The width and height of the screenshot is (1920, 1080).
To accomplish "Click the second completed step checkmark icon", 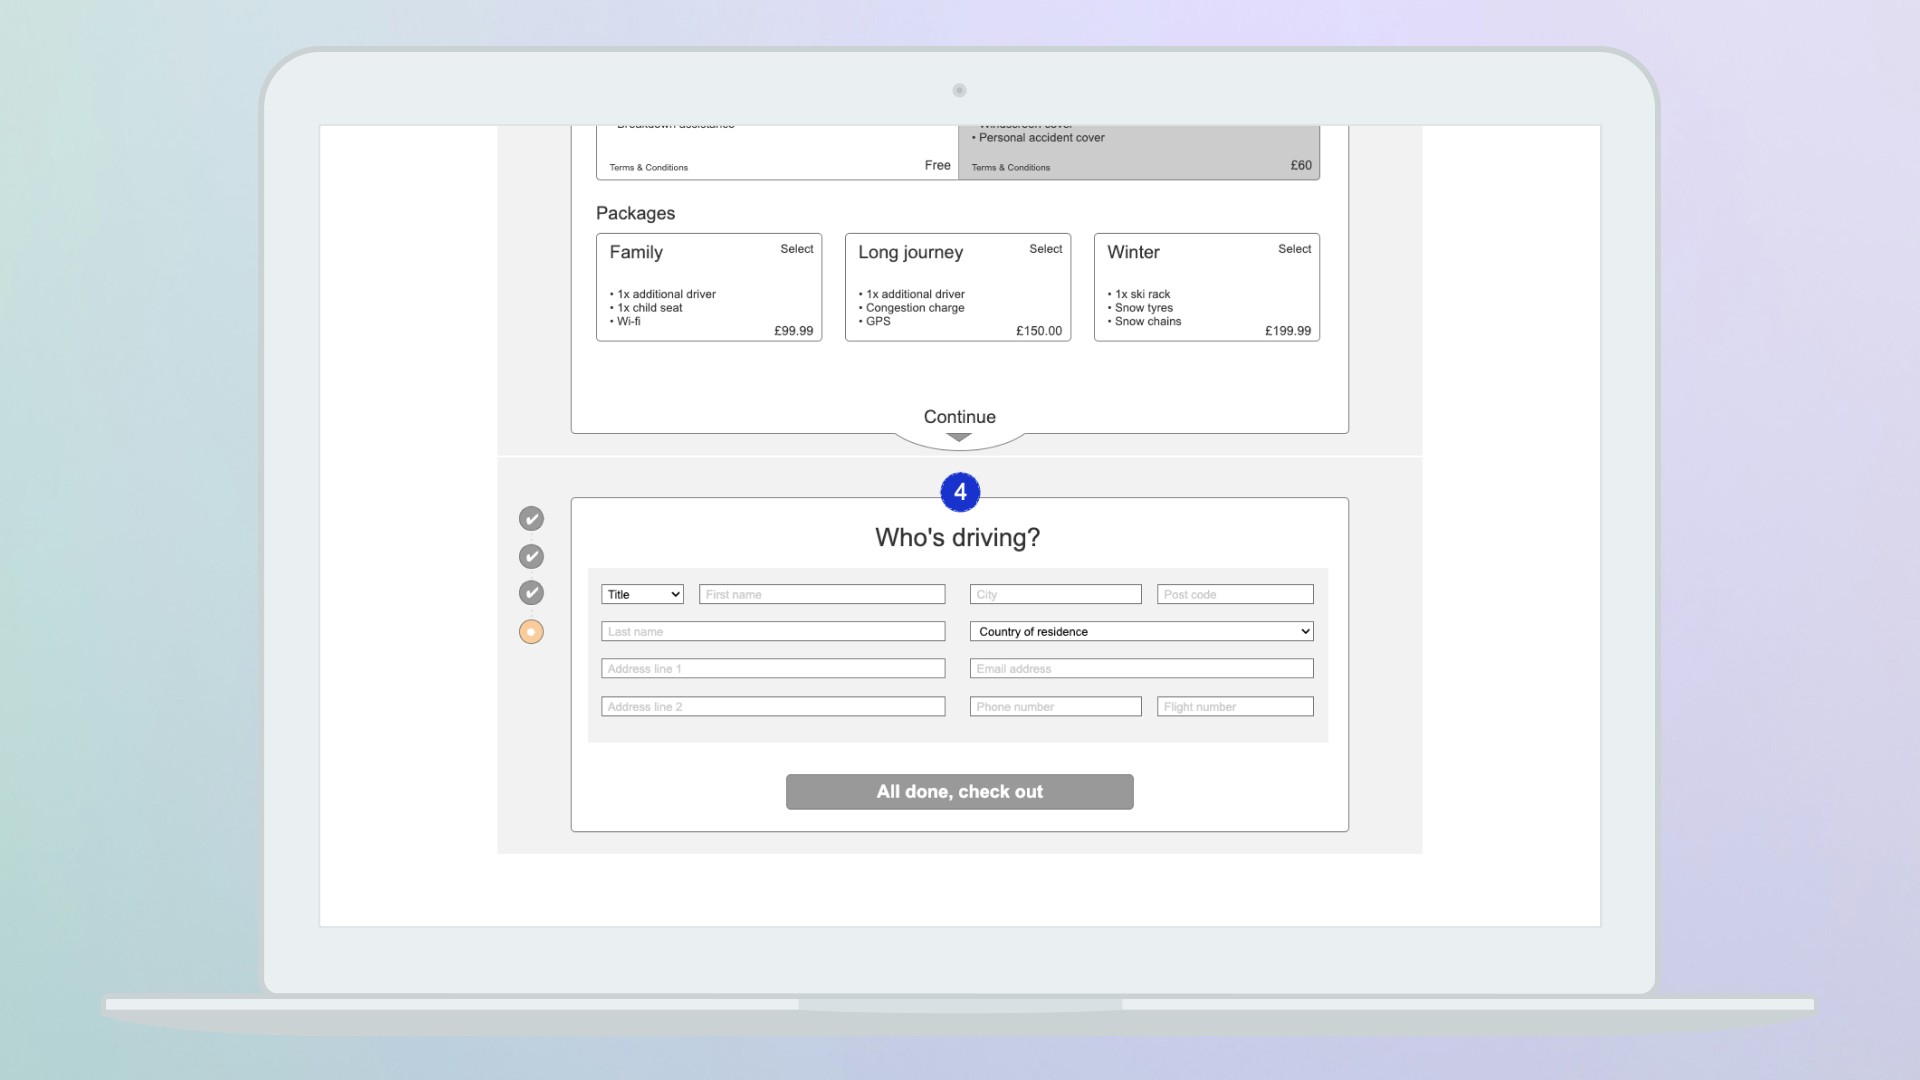I will (x=531, y=556).
